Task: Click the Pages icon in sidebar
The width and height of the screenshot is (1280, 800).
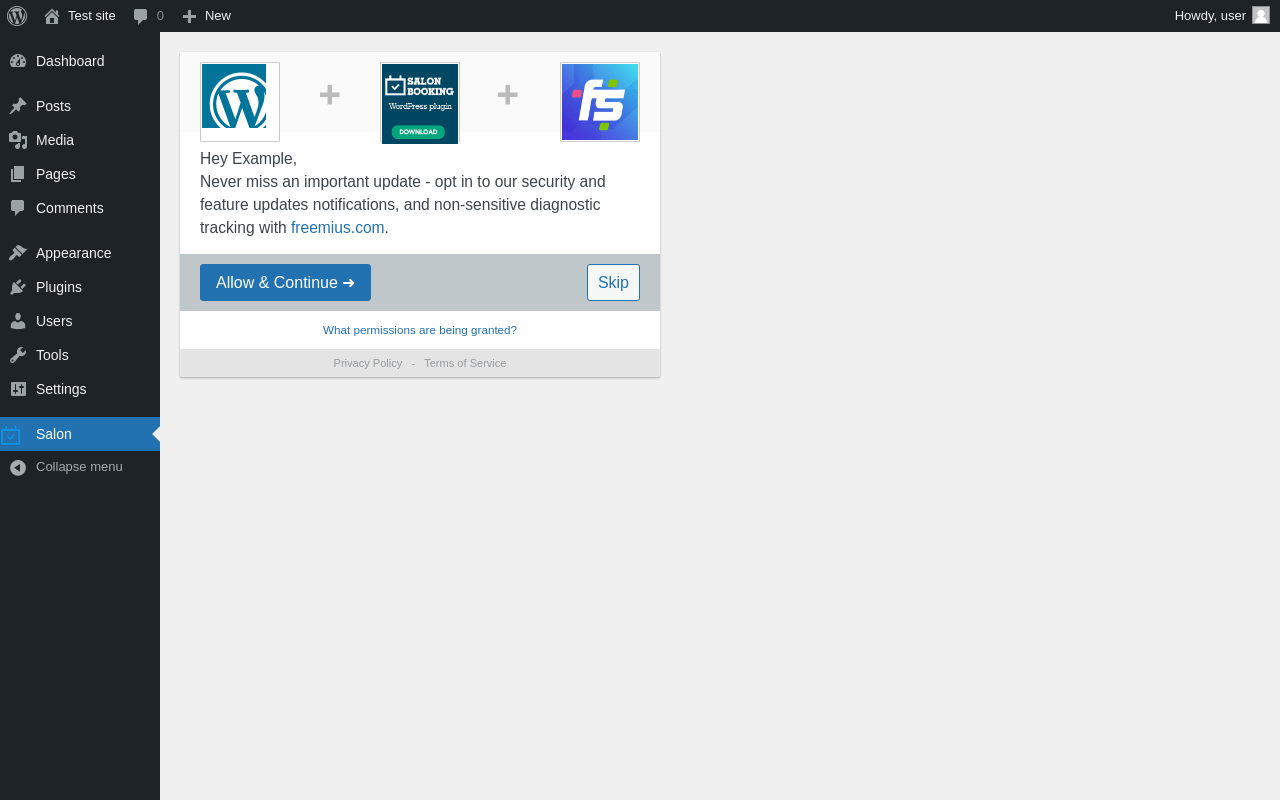Action: point(18,174)
